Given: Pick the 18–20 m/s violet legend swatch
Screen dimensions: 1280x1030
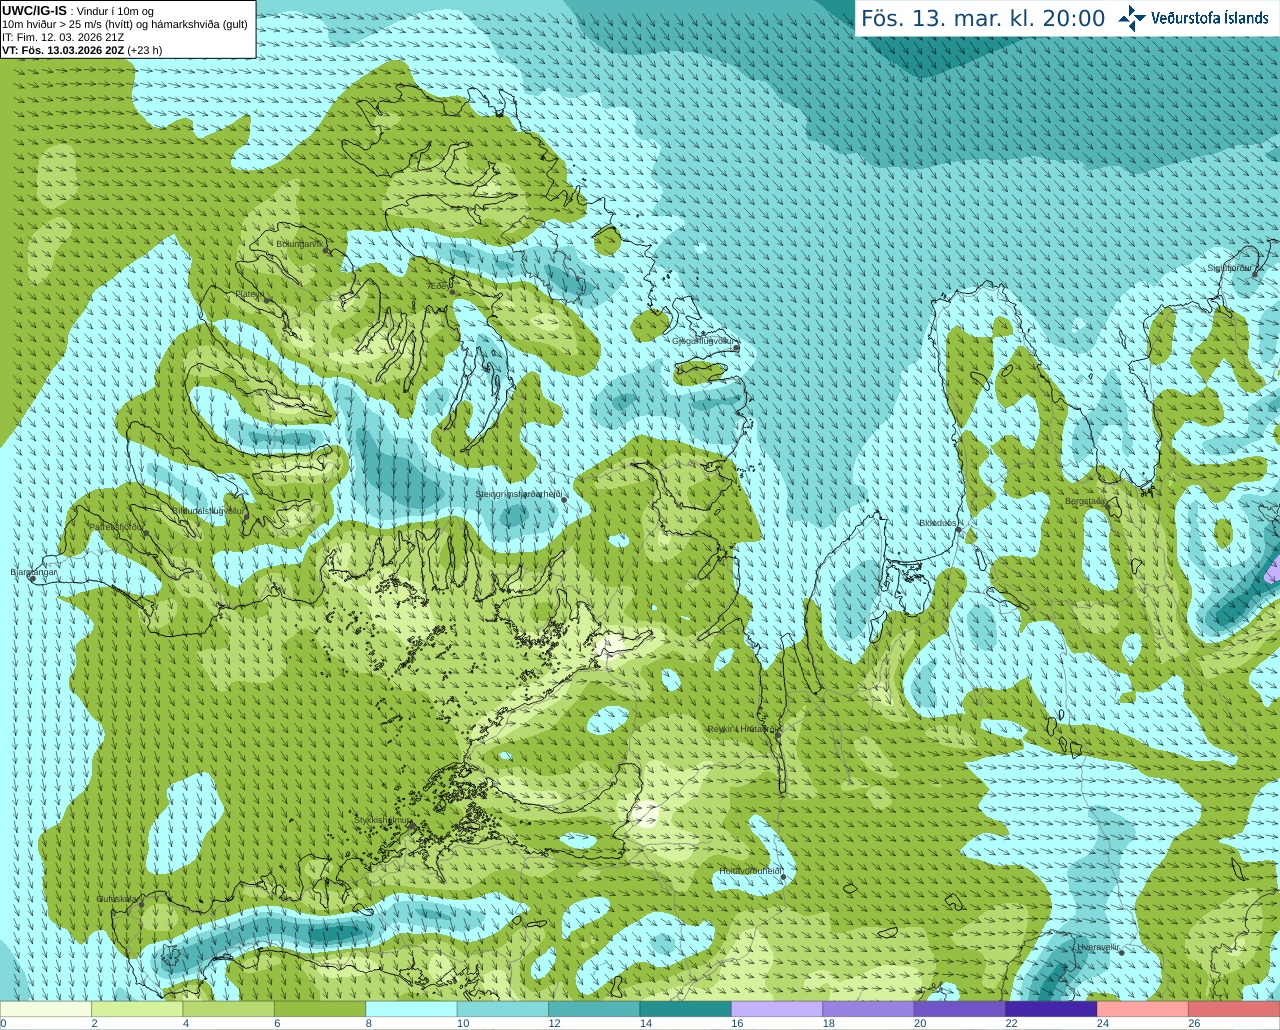Looking at the screenshot, I should (x=869, y=1009).
